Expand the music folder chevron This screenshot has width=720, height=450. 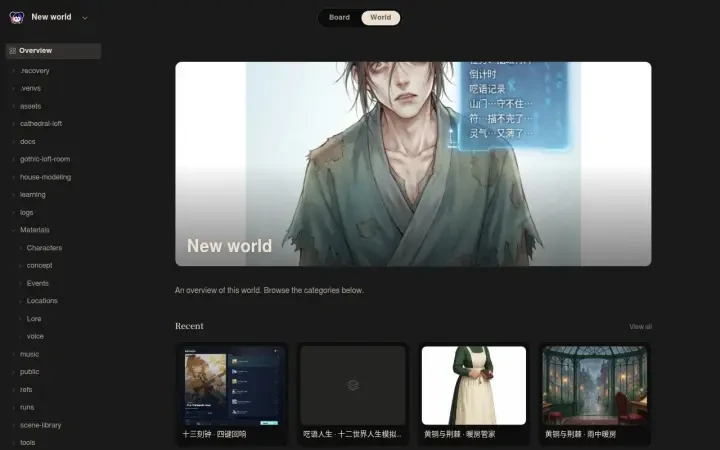[x=13, y=354]
